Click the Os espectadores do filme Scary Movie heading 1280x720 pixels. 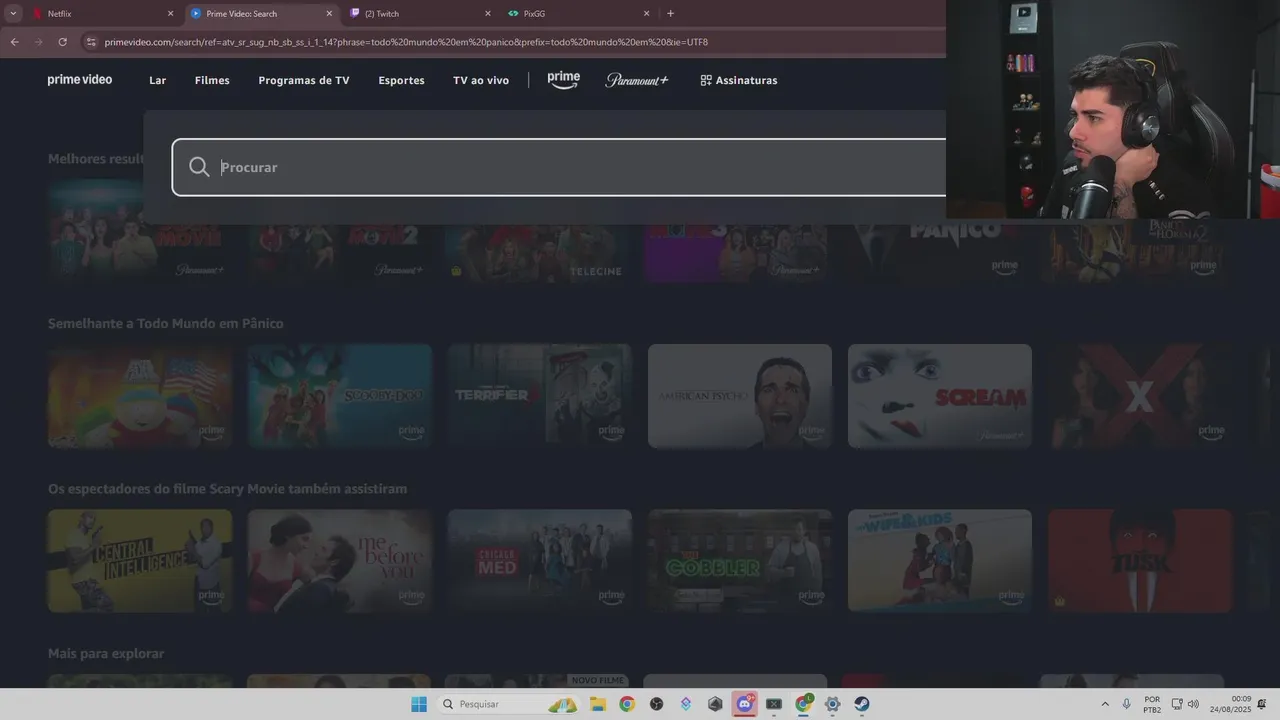(227, 489)
